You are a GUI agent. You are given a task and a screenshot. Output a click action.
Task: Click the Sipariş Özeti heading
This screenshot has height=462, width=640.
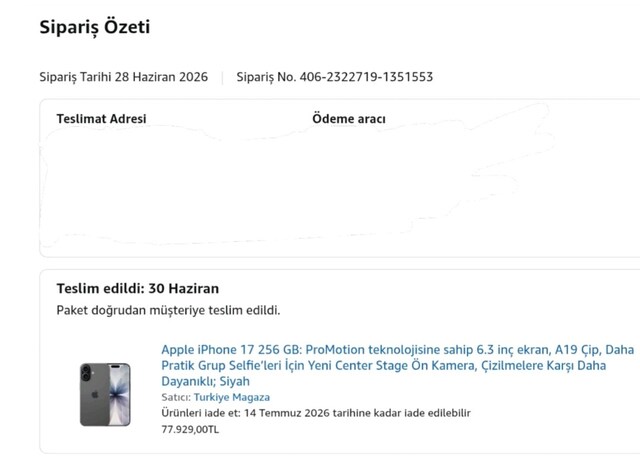(95, 27)
